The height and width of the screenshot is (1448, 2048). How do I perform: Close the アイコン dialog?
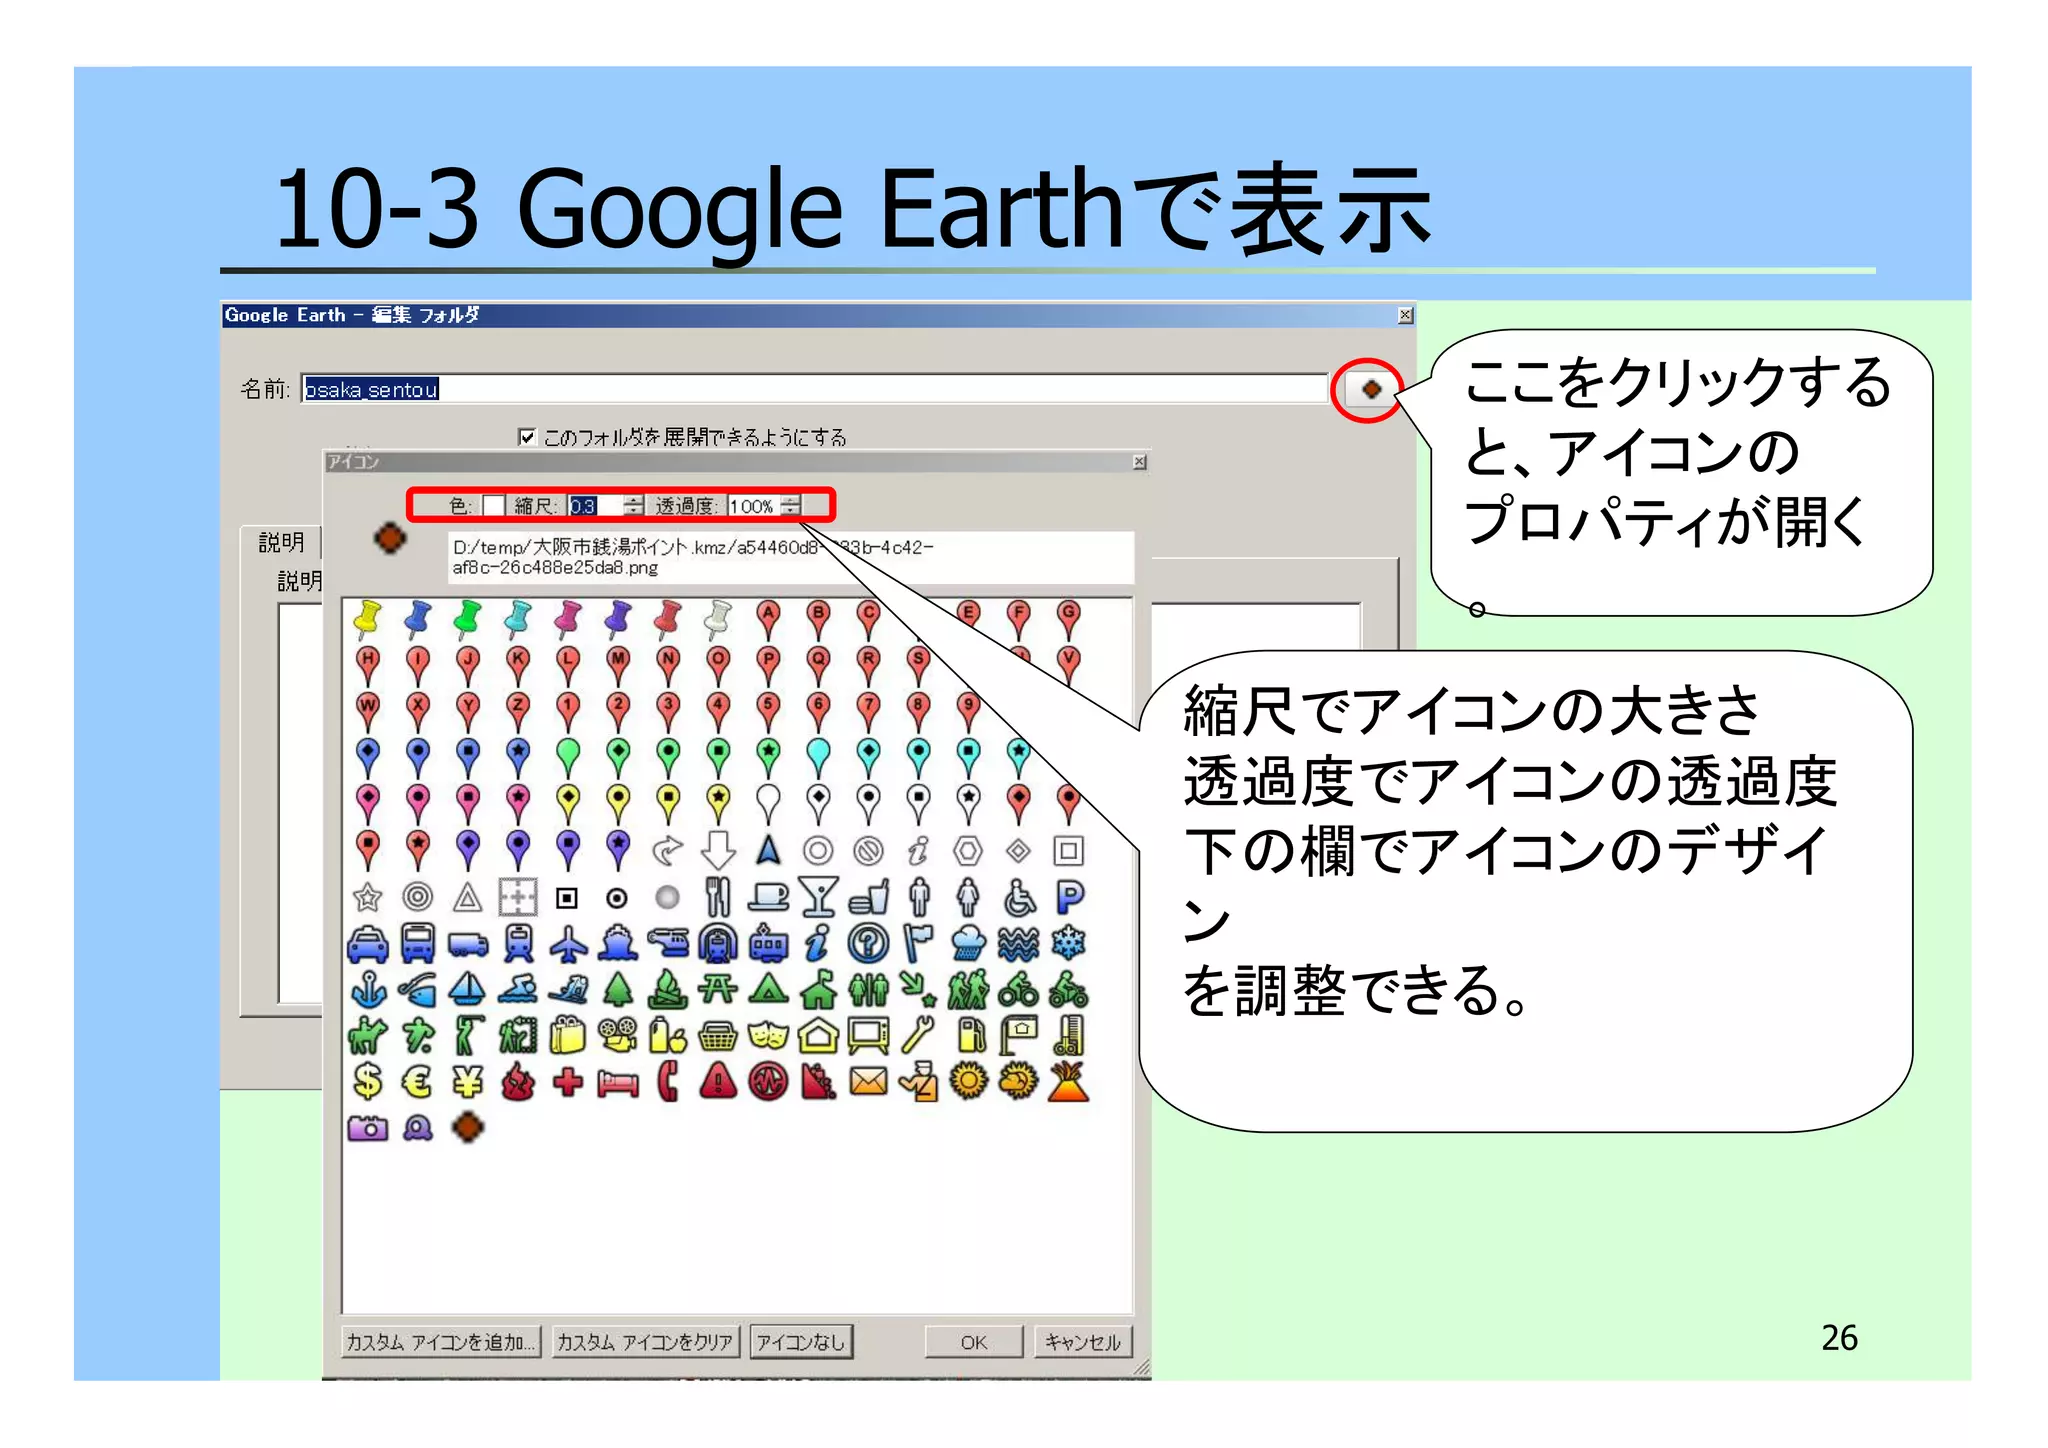click(1139, 462)
